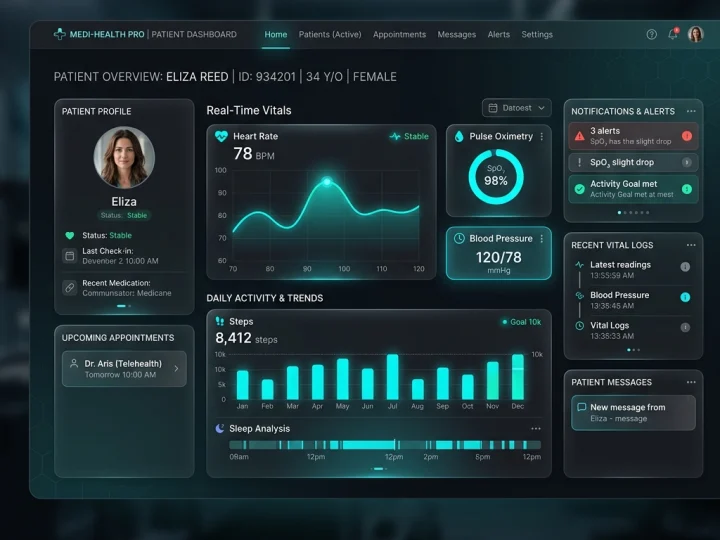This screenshot has width=720, height=540.
Task: Open the Blood Pressure card options menu
Action: pos(542,239)
